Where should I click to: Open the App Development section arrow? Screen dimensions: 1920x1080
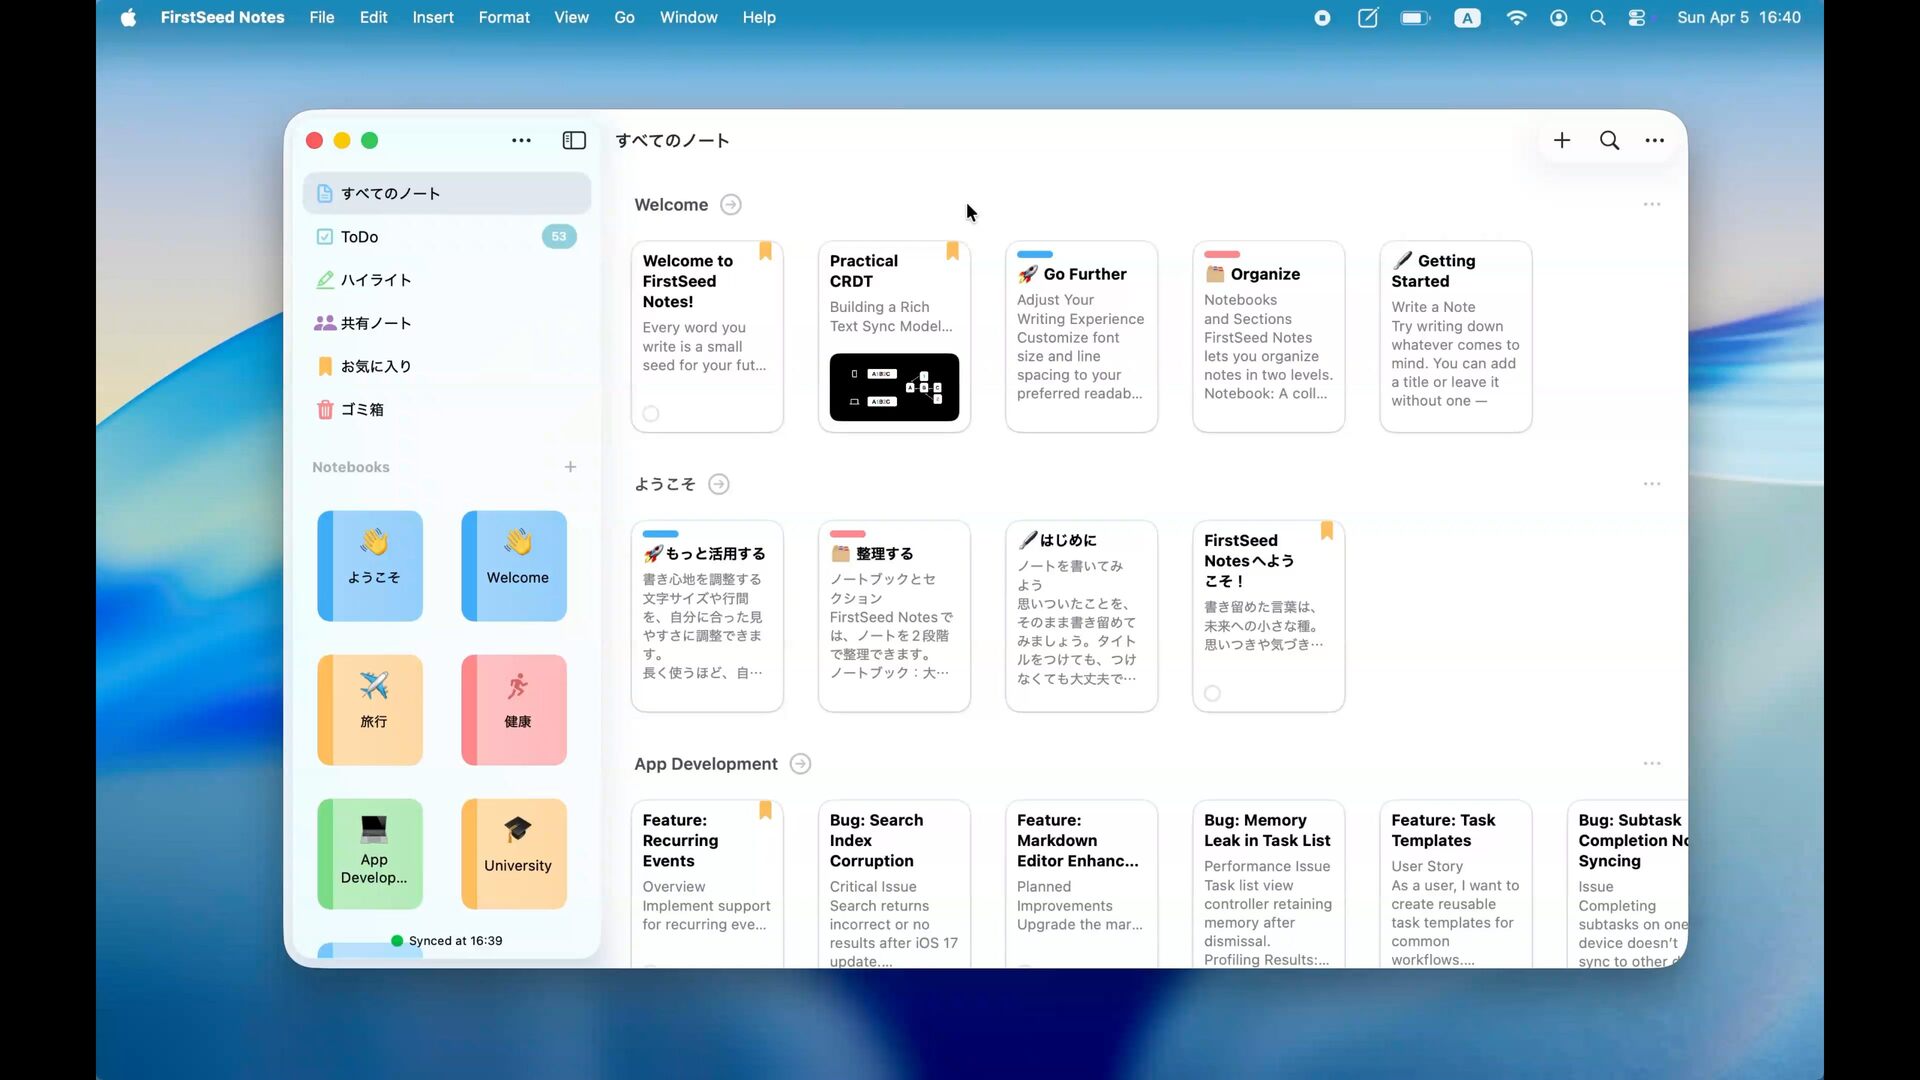coord(800,764)
